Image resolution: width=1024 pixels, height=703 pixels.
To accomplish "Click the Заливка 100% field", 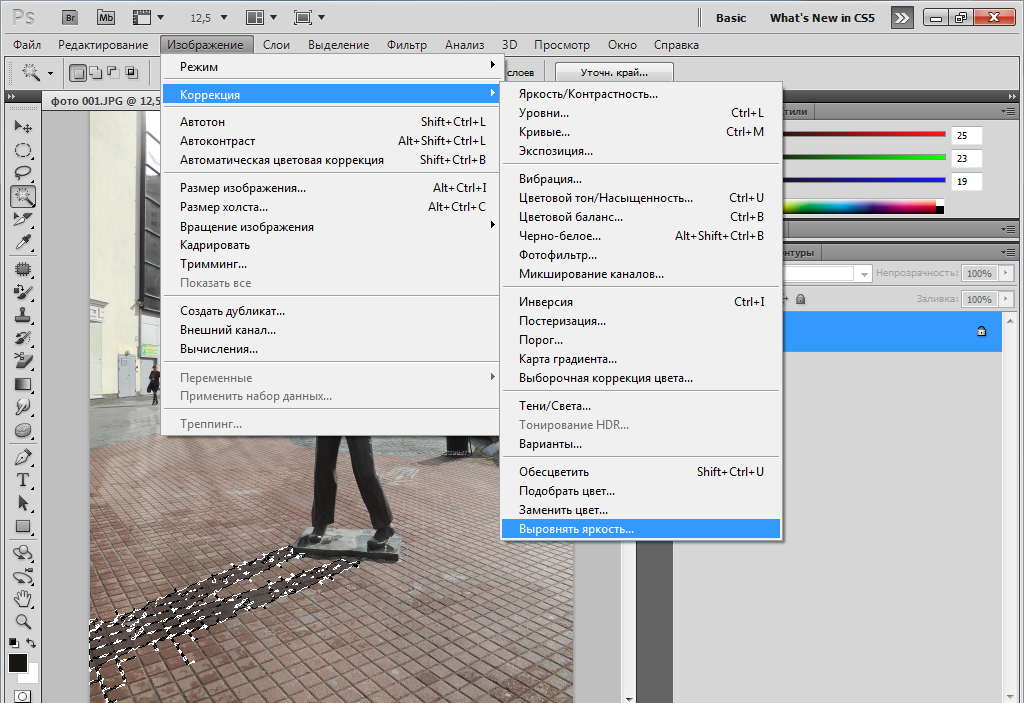I will click(x=979, y=299).
